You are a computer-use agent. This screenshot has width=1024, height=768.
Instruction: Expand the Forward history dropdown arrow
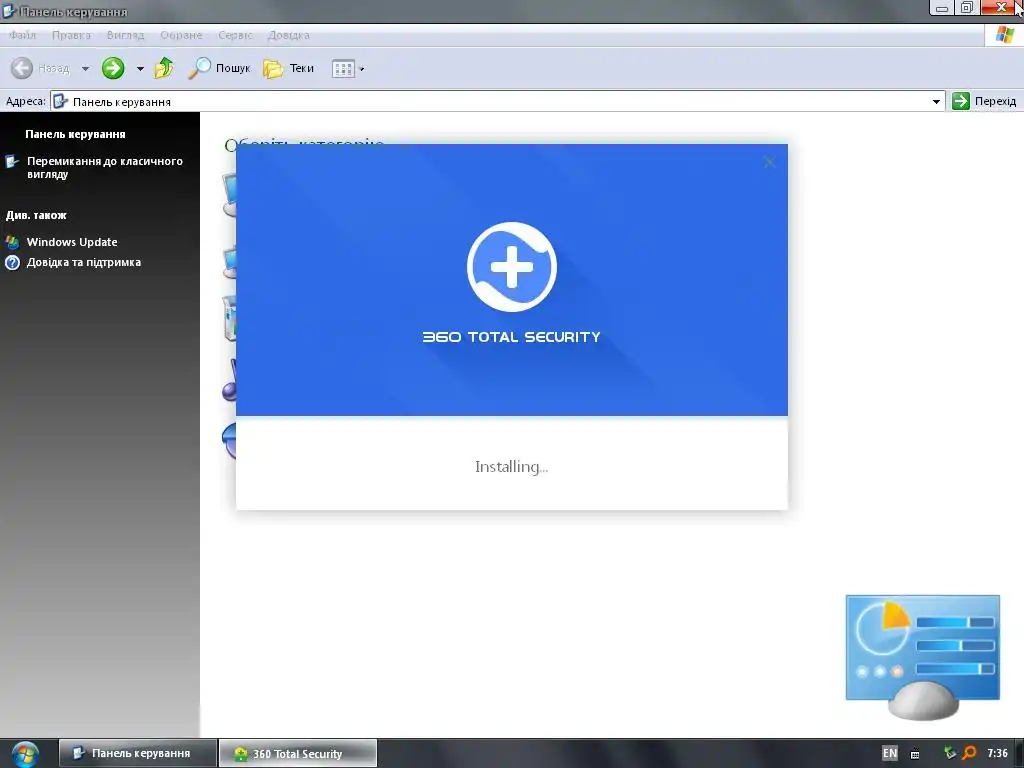(x=140, y=69)
